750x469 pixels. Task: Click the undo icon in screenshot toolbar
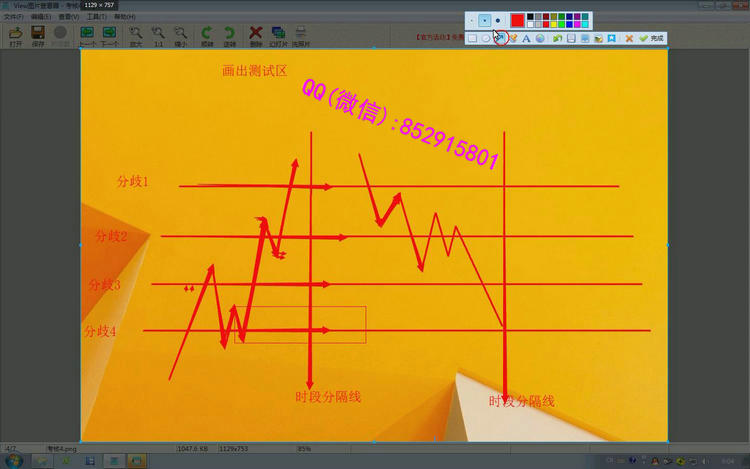[557, 38]
